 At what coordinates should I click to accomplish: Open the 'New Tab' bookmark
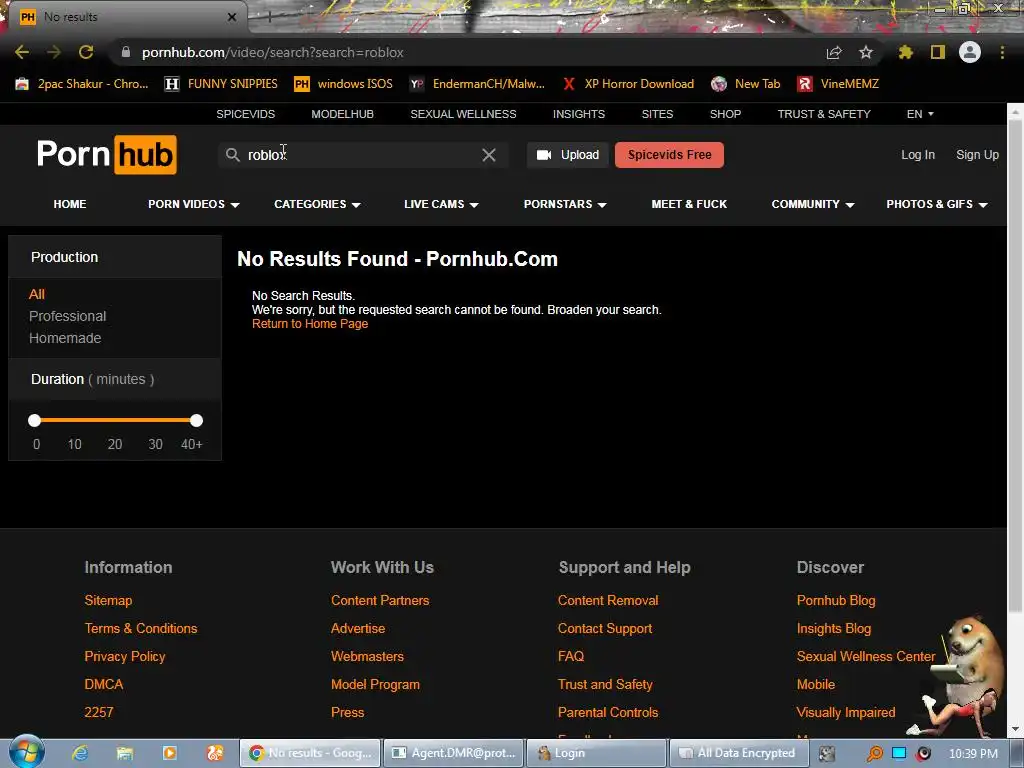click(745, 84)
